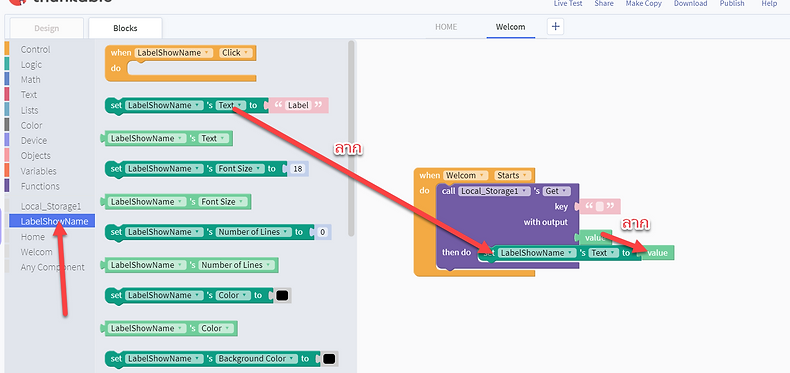Click the blocks palette vertical scrollbar
Screen dimensions: 790x373
(x=352, y=139)
